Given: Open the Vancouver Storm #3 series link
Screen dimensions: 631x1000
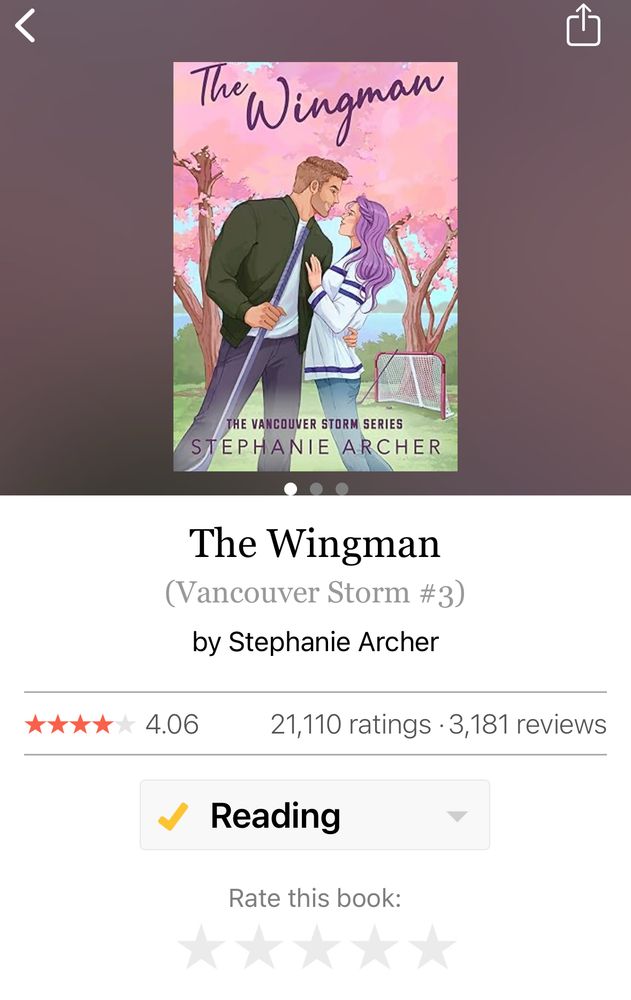Looking at the screenshot, I should 315,592.
